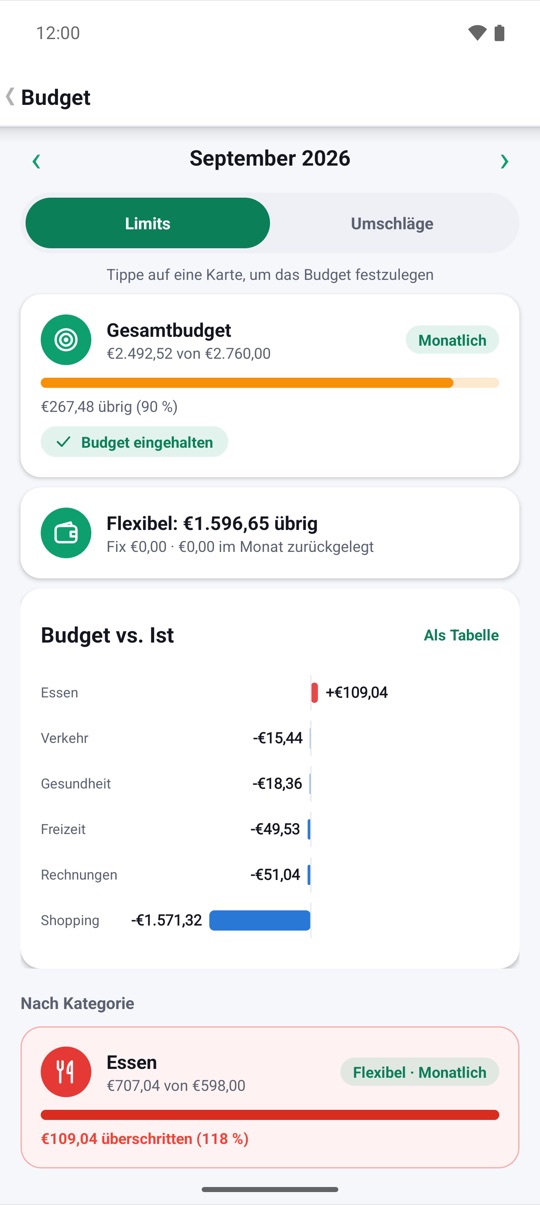Image resolution: width=540 pixels, height=1205 pixels.
Task: Click the red Essen bar in chart
Action: click(x=315, y=692)
